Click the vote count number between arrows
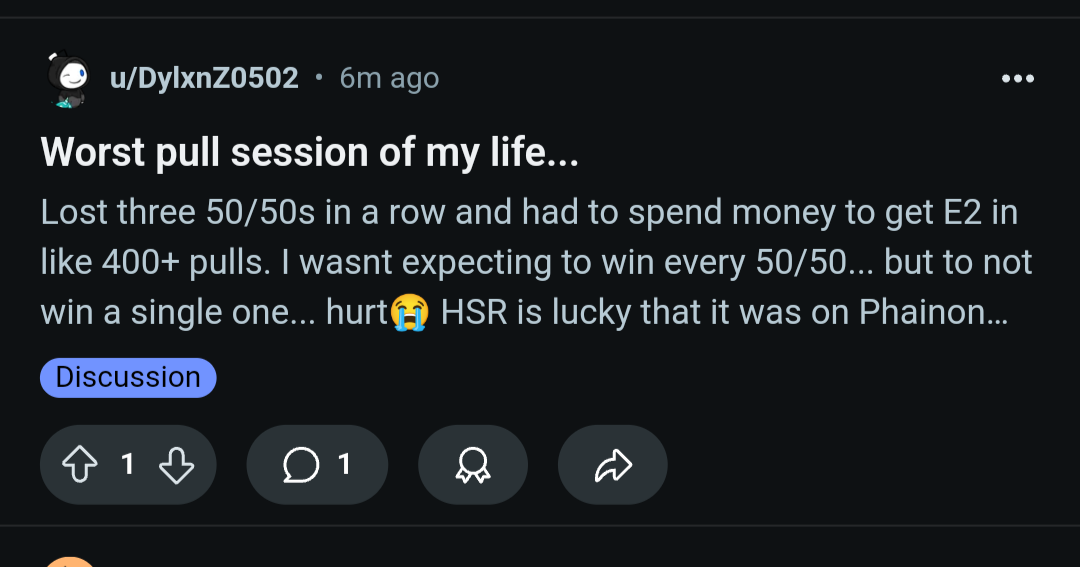 point(127,464)
